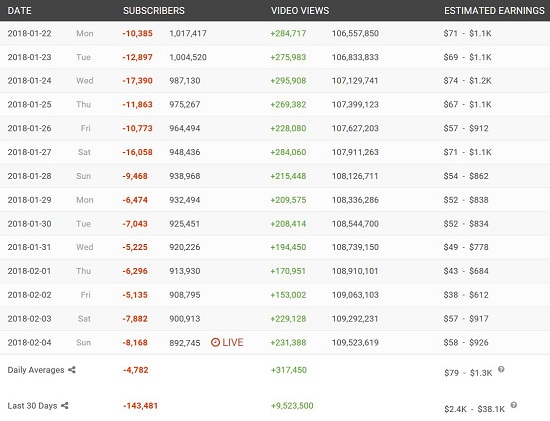
Task: Click help icon next to $2.4K - $38.1K
Action: point(514,405)
